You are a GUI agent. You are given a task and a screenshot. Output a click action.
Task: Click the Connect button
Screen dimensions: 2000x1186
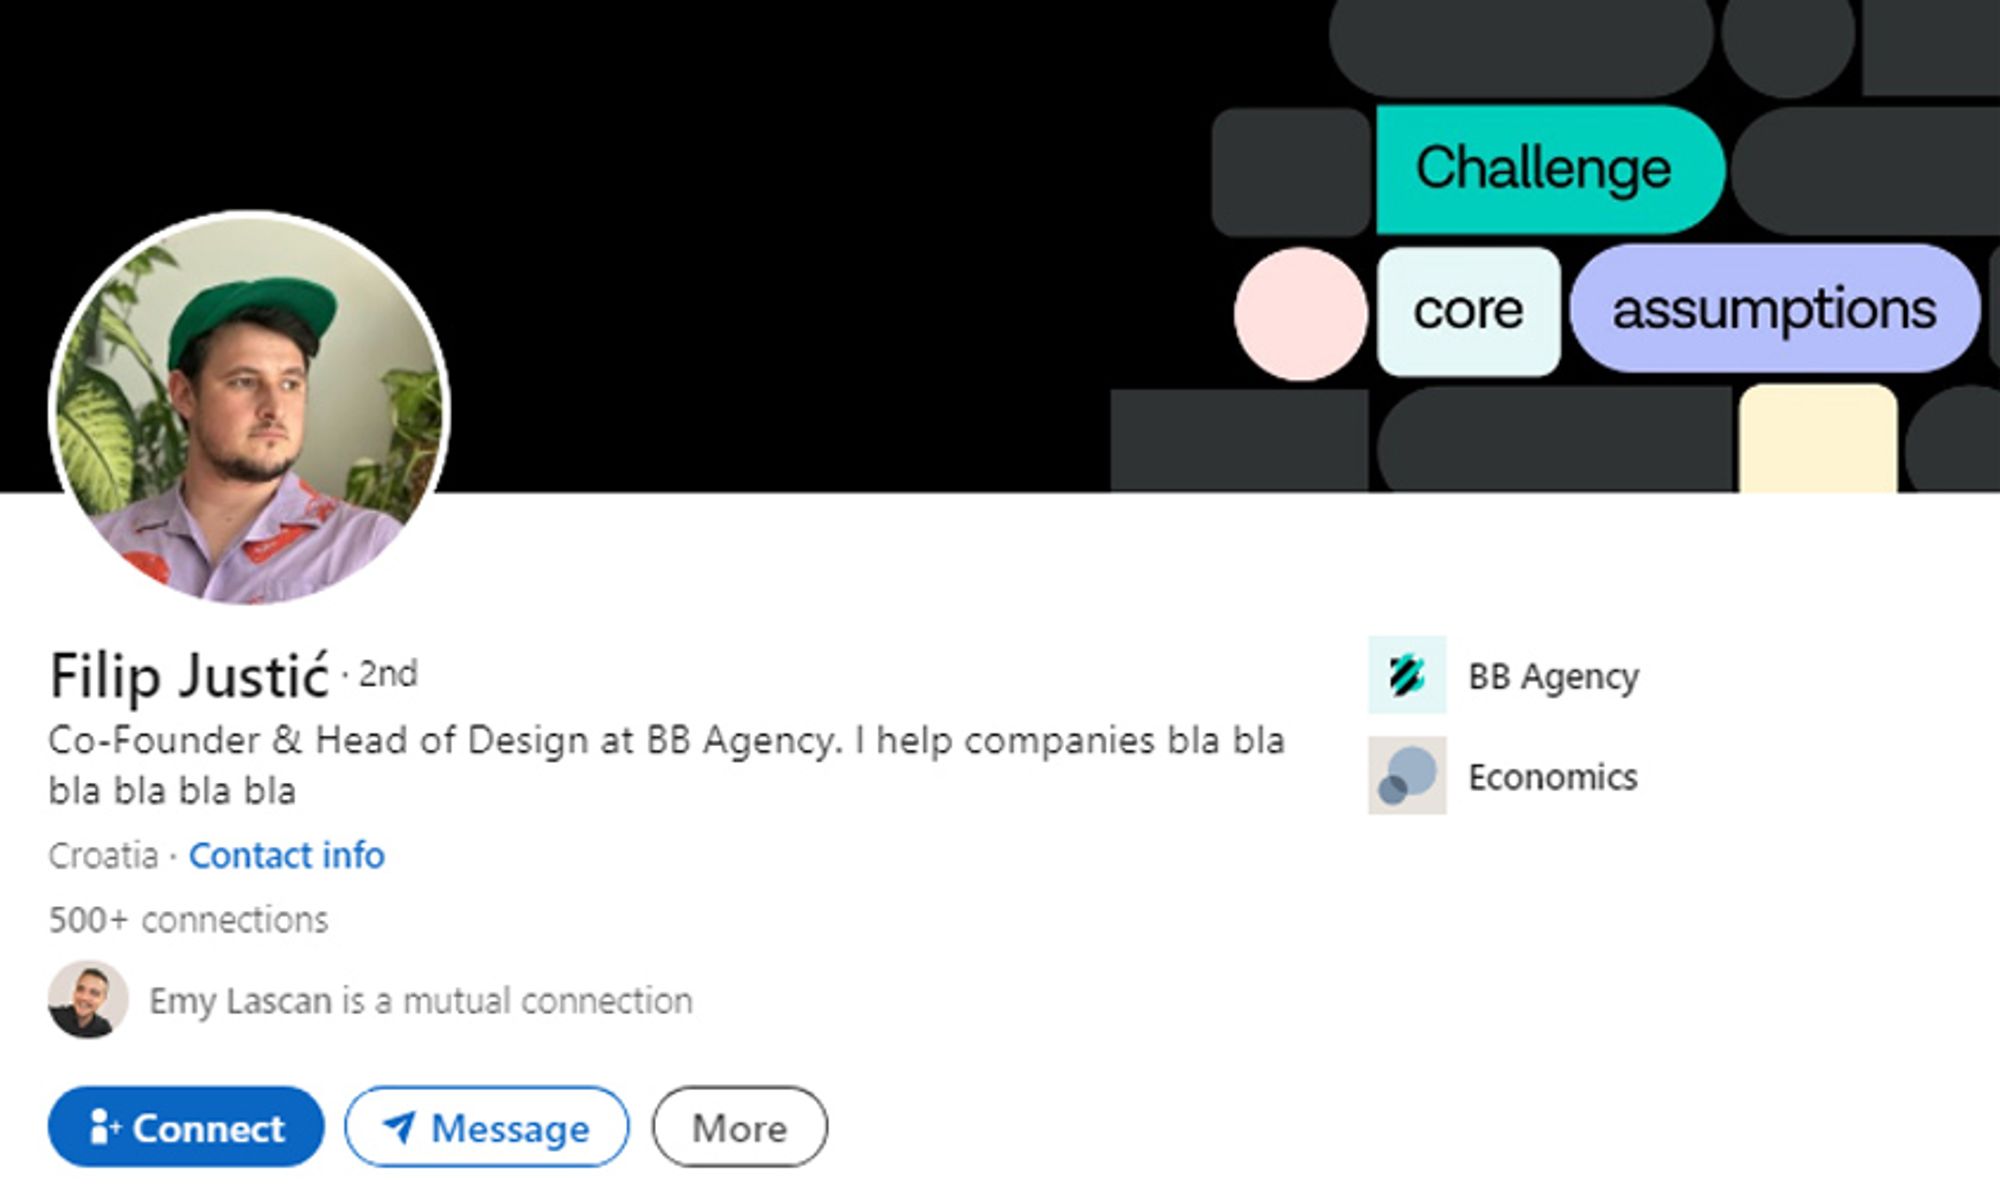pyautogui.click(x=186, y=1127)
